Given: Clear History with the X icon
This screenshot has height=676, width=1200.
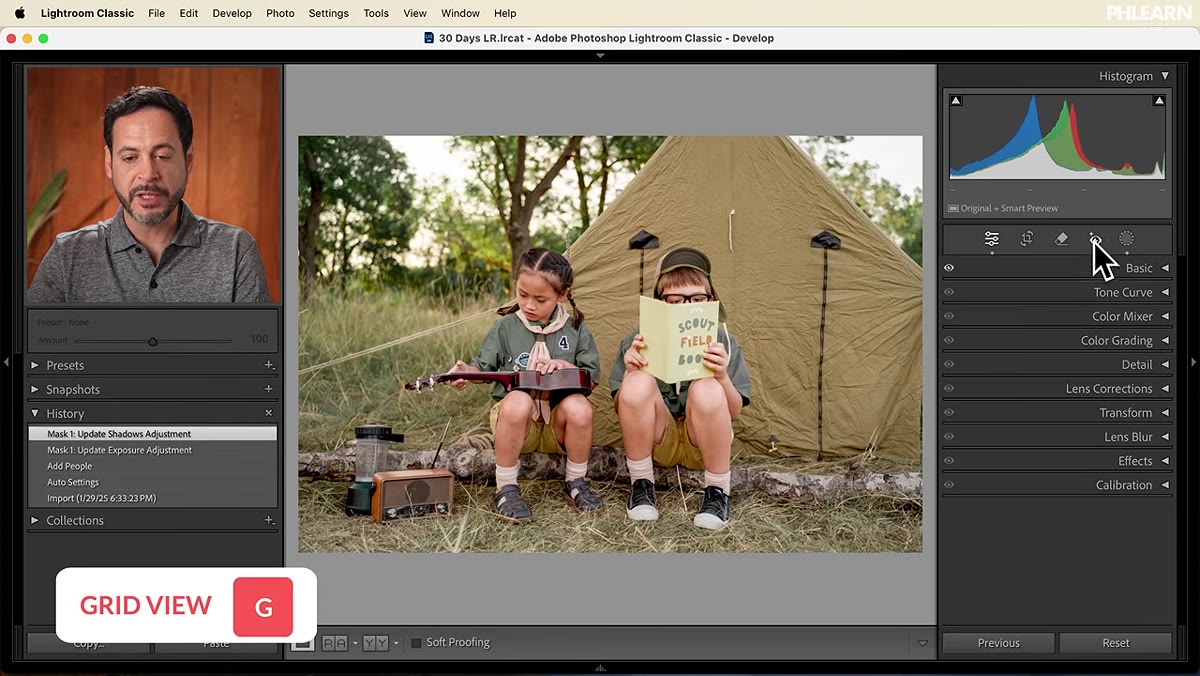Looking at the screenshot, I should point(268,413).
